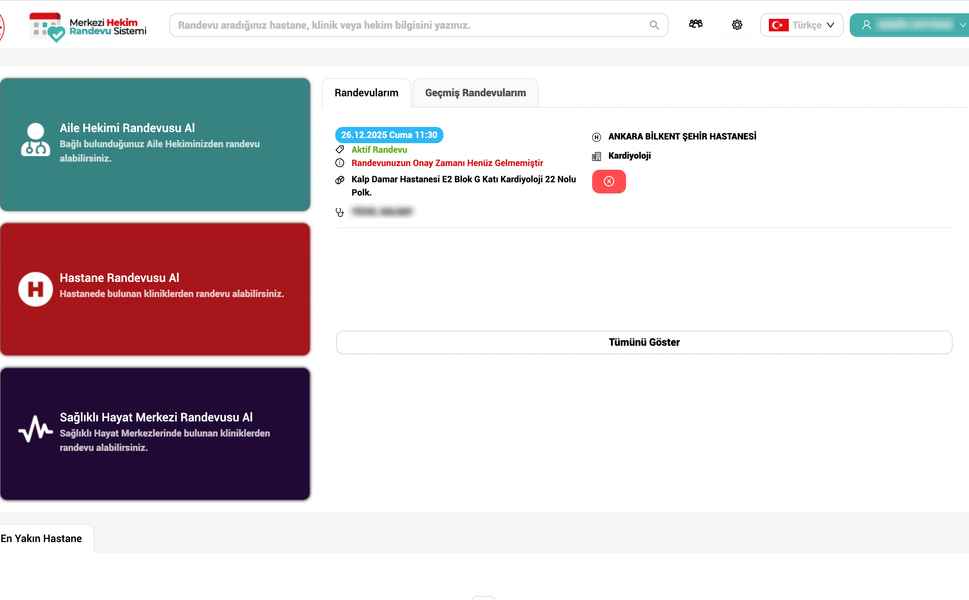The image size is (969, 600).
Task: Click the Turkish flag icon
Action: (x=778, y=25)
